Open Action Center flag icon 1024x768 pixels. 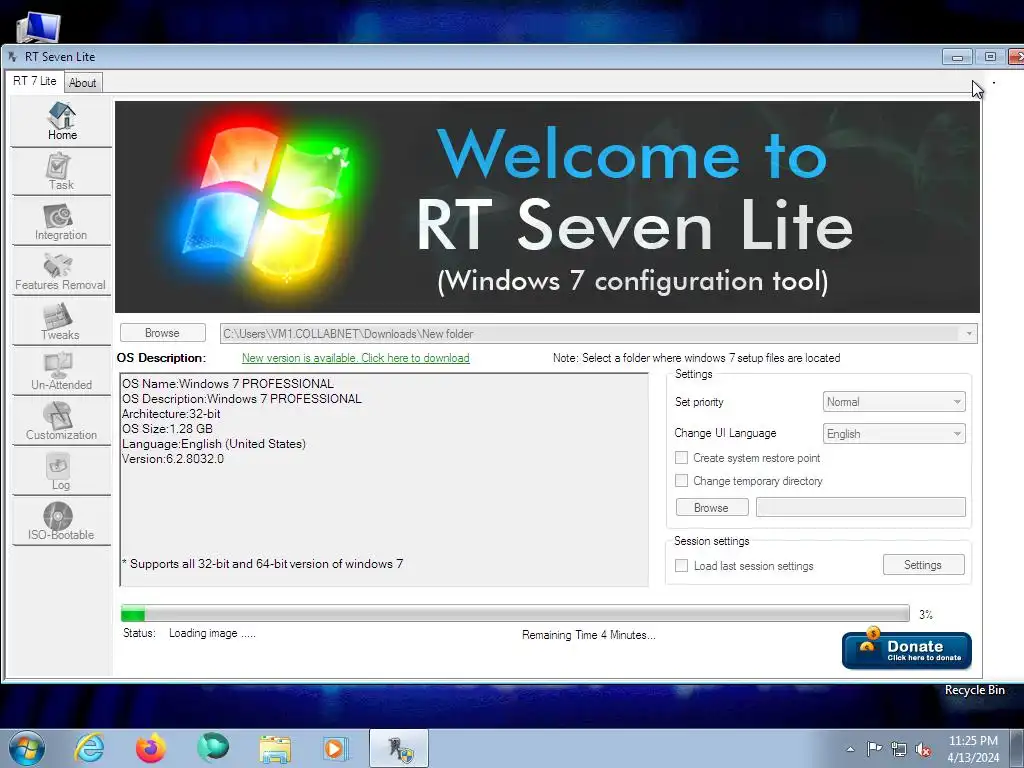(x=874, y=749)
